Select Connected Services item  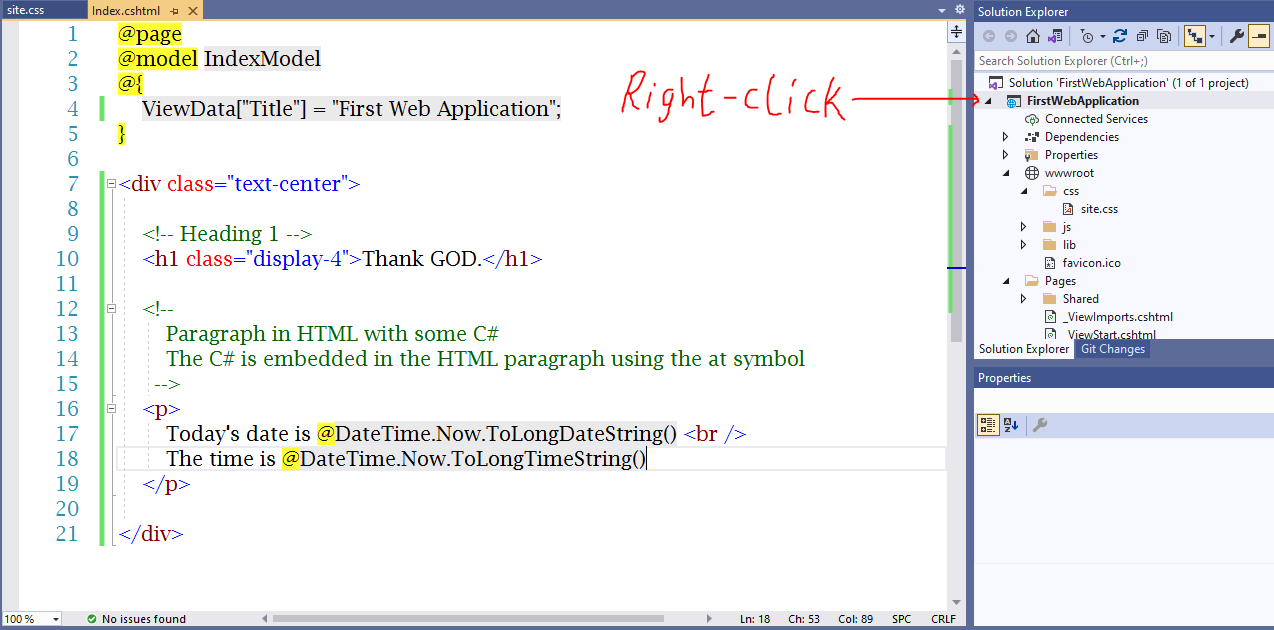point(1096,119)
